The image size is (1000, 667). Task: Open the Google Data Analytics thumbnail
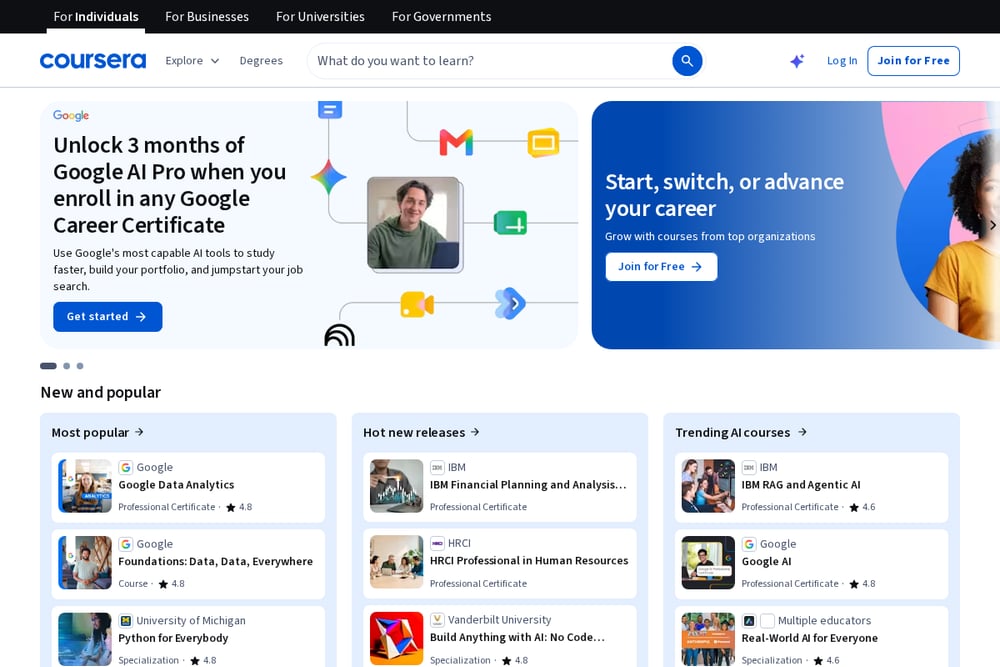85,486
